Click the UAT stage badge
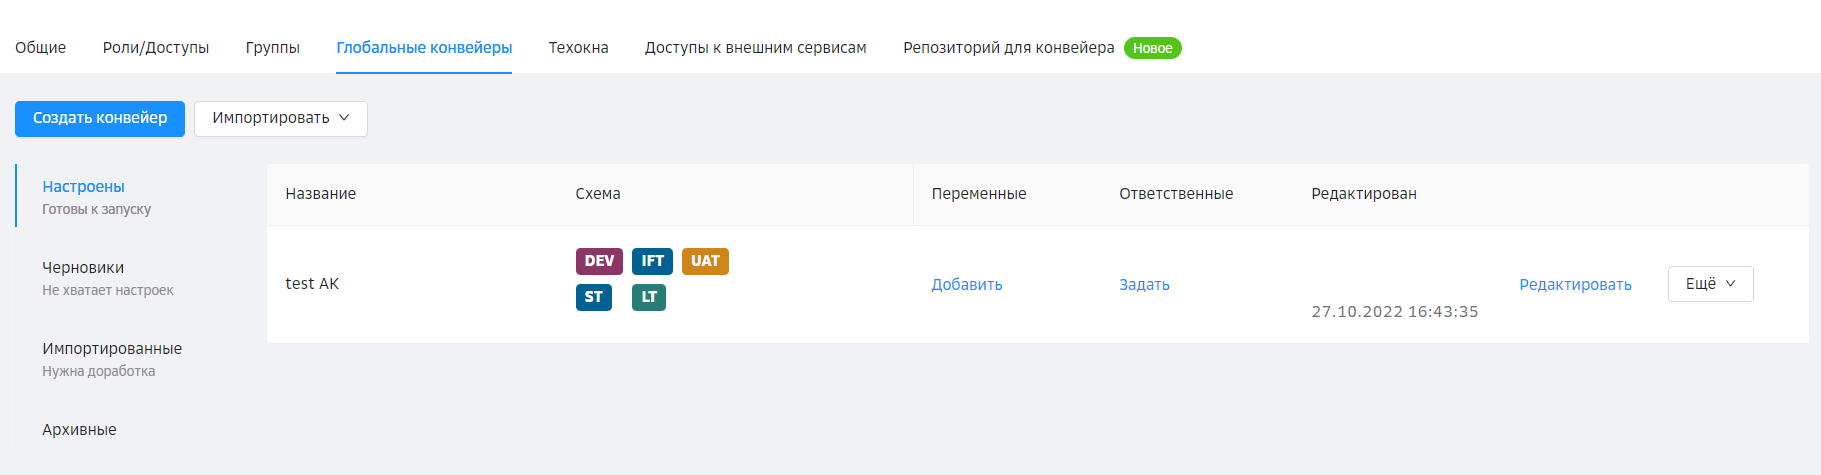This screenshot has width=1821, height=475. click(x=705, y=261)
